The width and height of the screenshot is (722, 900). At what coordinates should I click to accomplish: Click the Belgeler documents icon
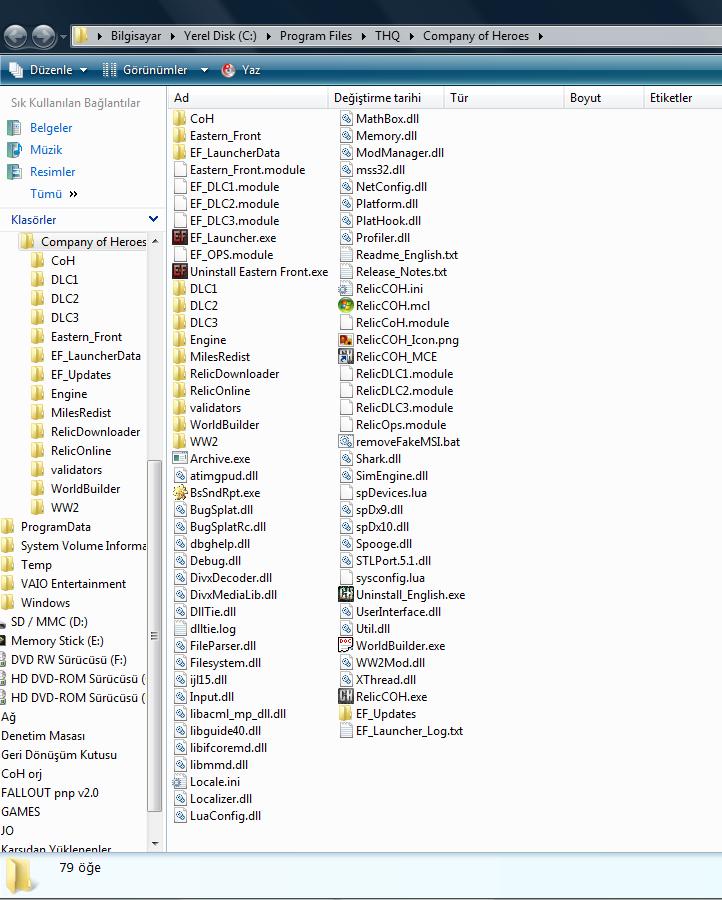click(14, 127)
